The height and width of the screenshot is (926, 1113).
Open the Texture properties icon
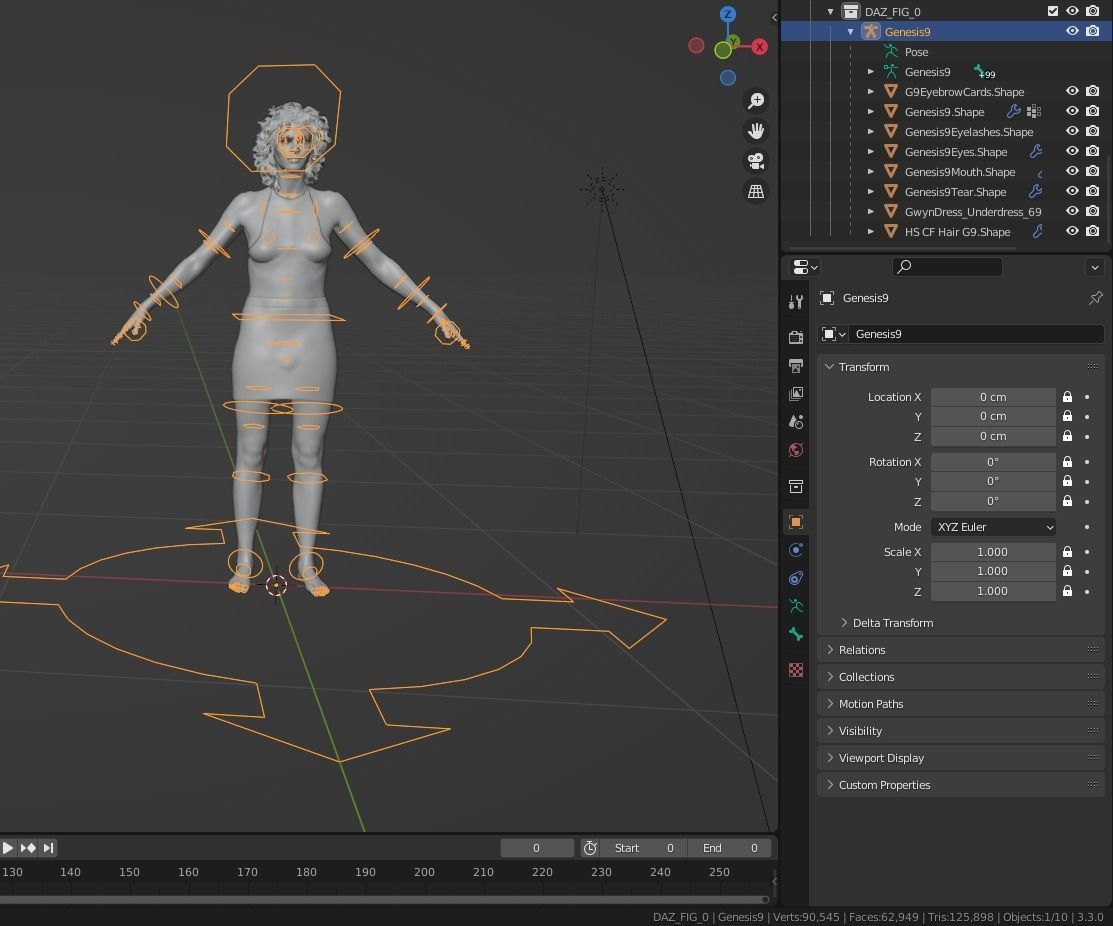(796, 670)
